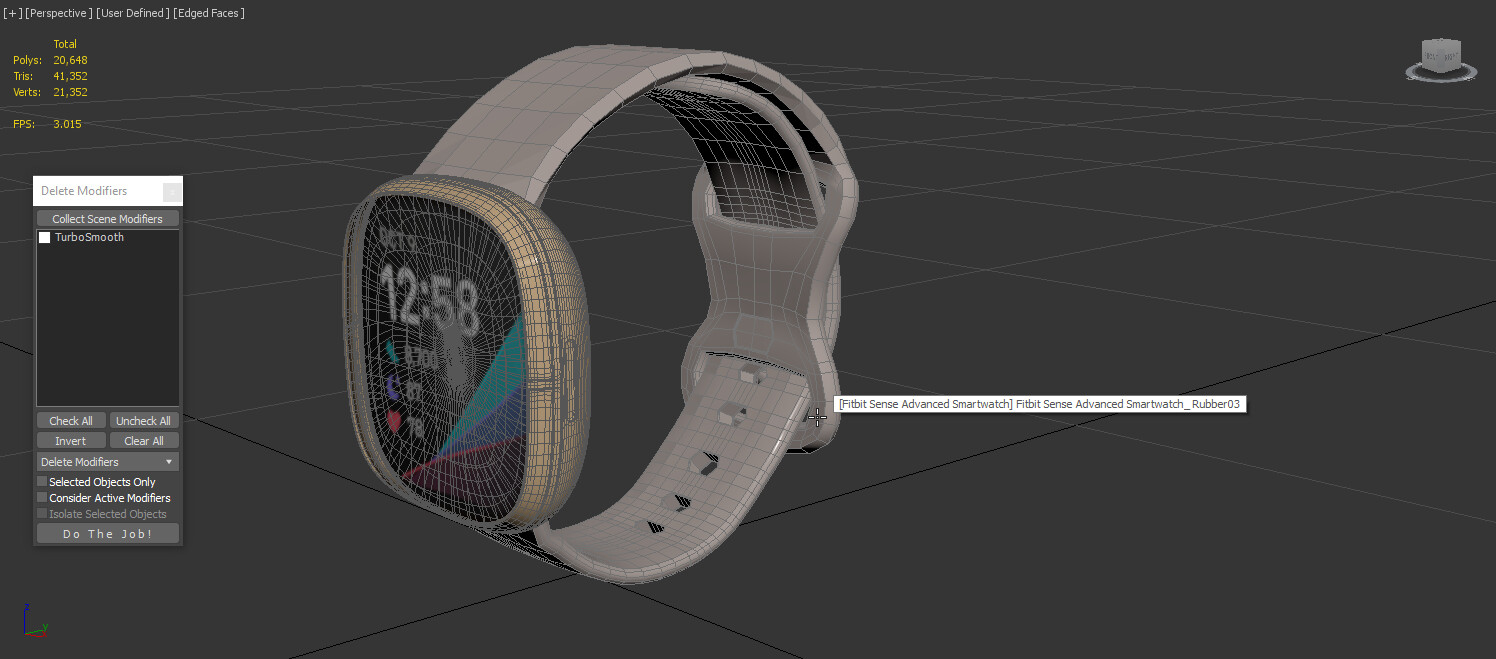Click the ViewCube to reorient the view

coord(1439,57)
